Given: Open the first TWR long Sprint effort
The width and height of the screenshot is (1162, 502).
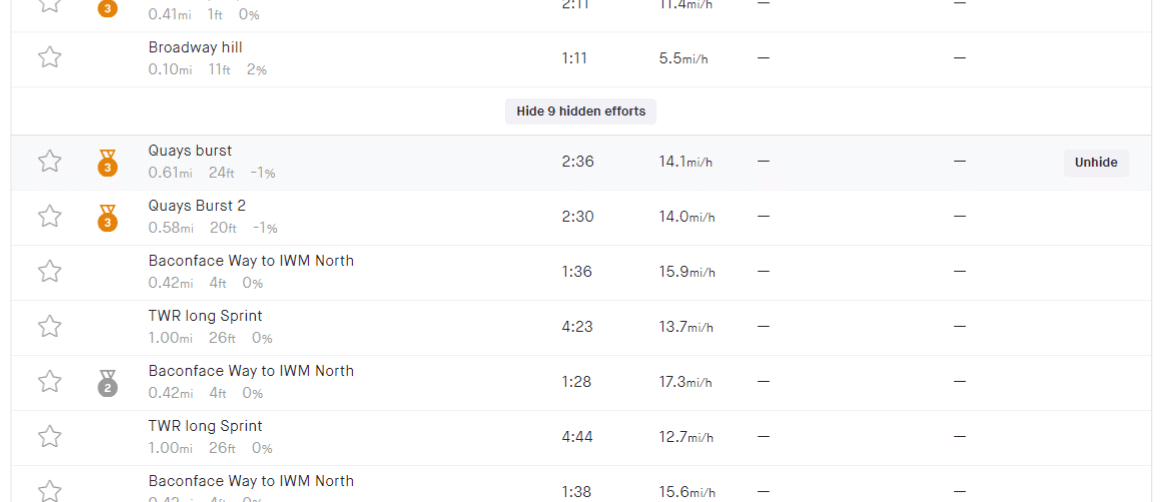Looking at the screenshot, I should point(205,316).
